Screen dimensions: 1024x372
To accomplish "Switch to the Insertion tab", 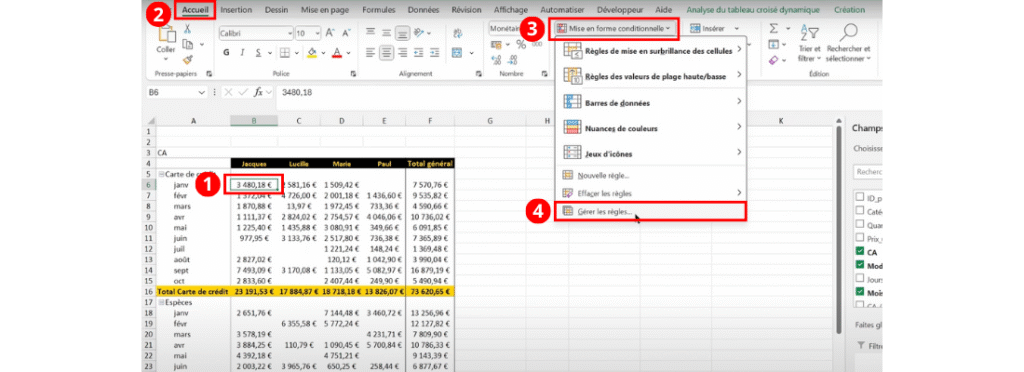I will (236, 10).
